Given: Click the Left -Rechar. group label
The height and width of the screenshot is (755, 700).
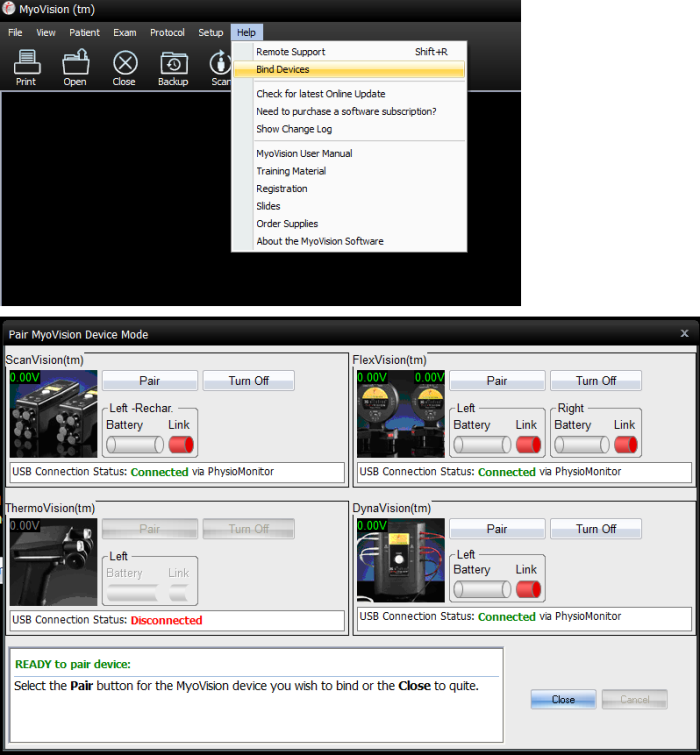Looking at the screenshot, I should 141,408.
